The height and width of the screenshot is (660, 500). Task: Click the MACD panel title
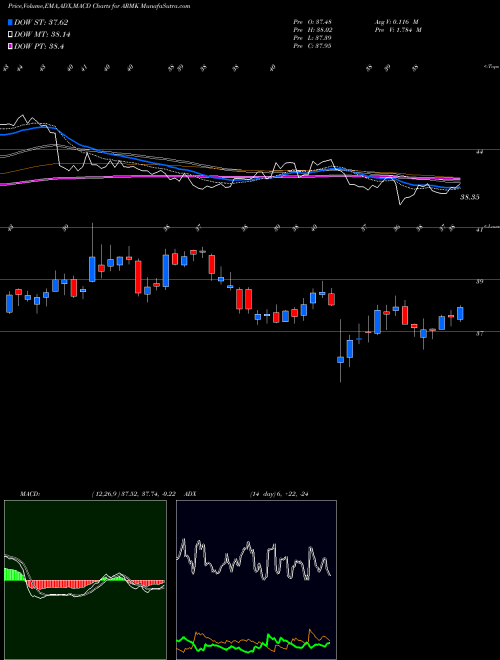pos(29,494)
